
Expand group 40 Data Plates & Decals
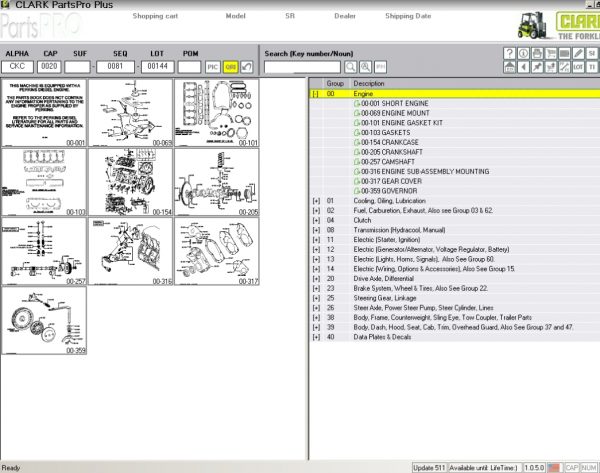click(x=316, y=337)
